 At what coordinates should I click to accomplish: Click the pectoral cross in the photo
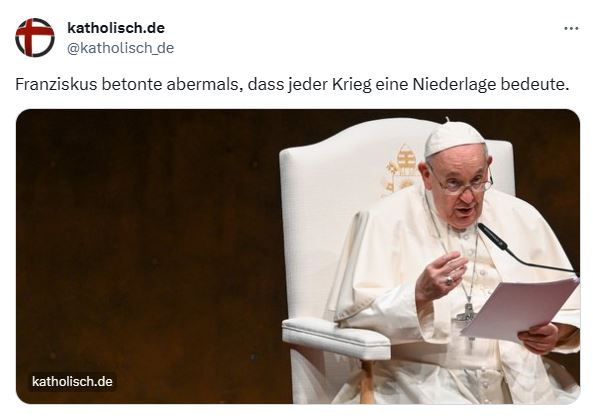[467, 312]
